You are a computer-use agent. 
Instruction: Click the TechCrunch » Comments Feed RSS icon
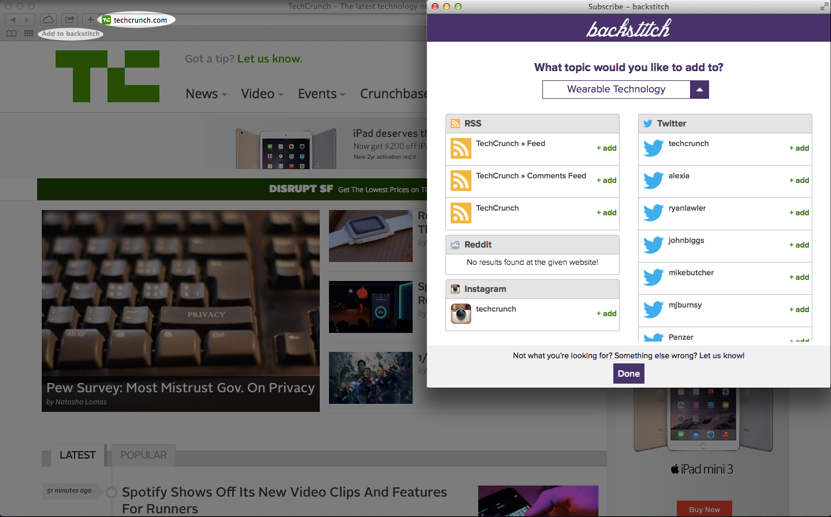pos(461,181)
